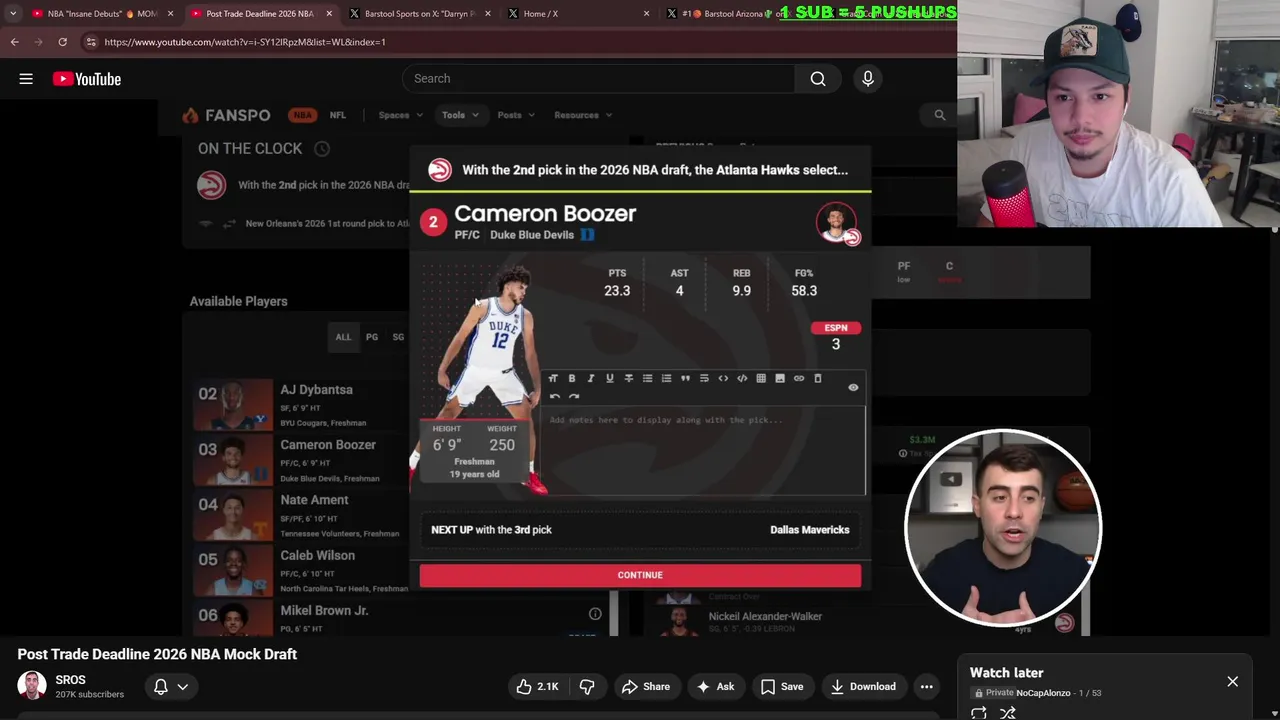Screen dimensions: 1280x720
Task: Clear notes with the trash icon
Action: point(818,378)
